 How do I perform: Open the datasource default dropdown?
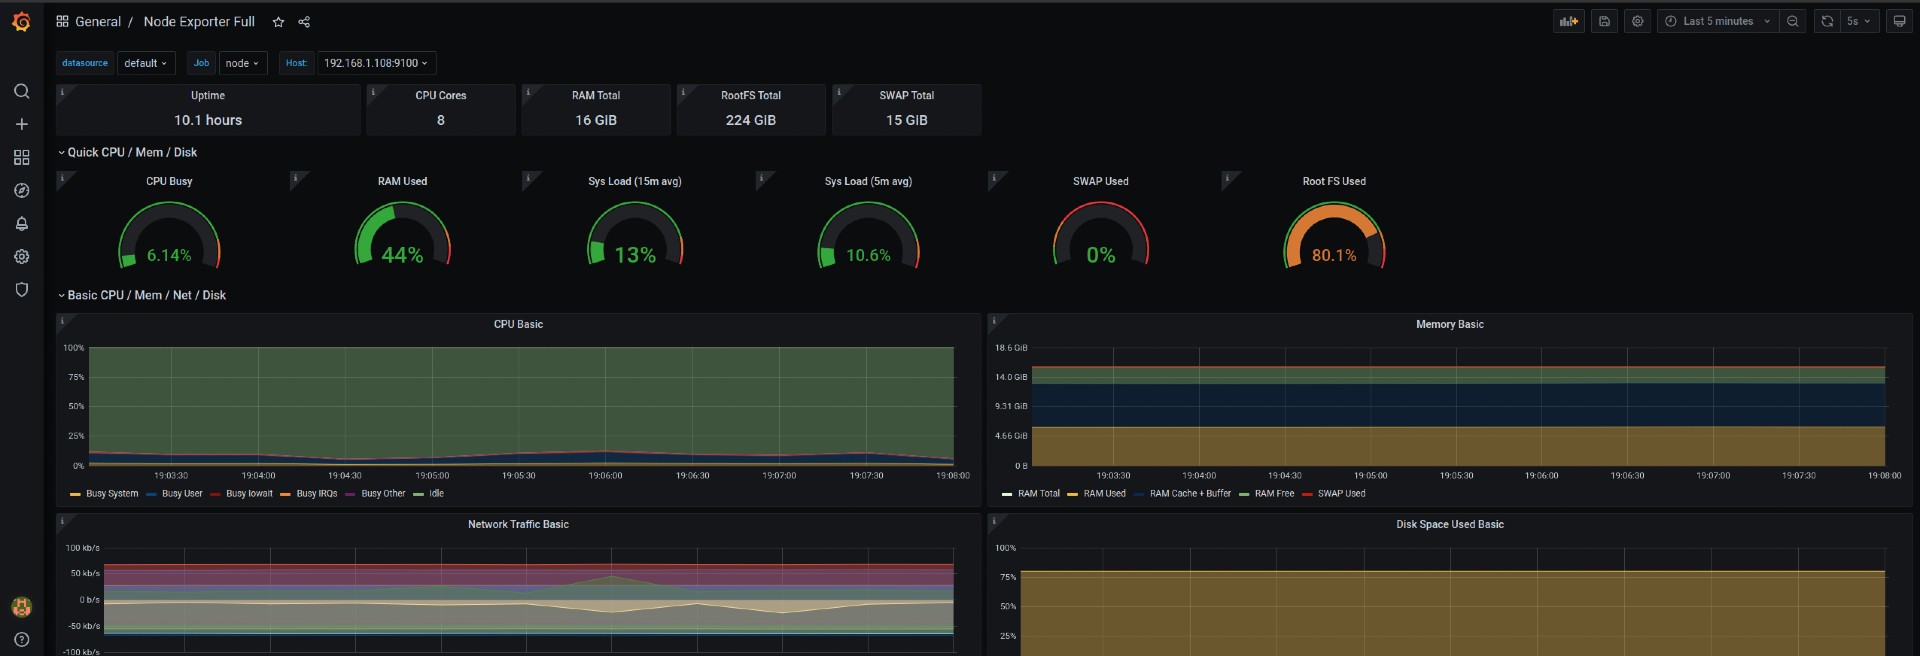(146, 63)
